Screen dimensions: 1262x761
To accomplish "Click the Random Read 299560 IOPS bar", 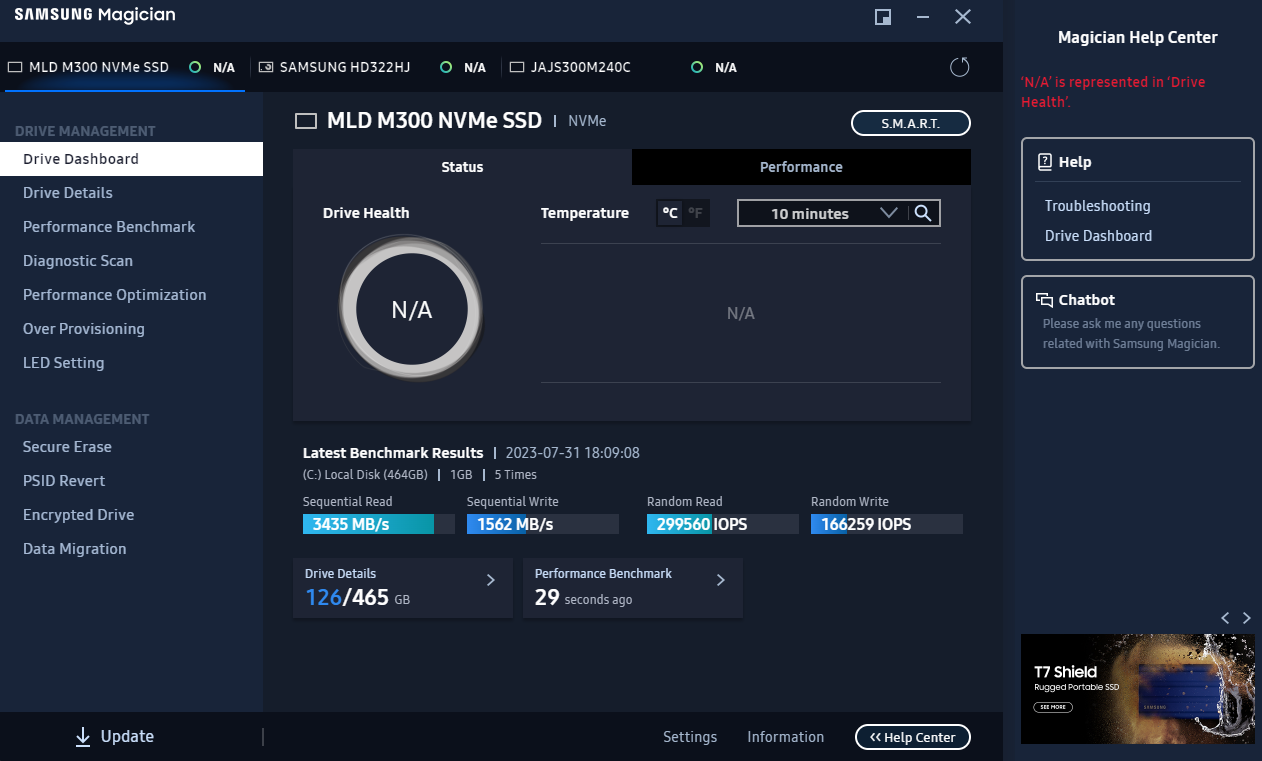I will pyautogui.click(x=723, y=524).
